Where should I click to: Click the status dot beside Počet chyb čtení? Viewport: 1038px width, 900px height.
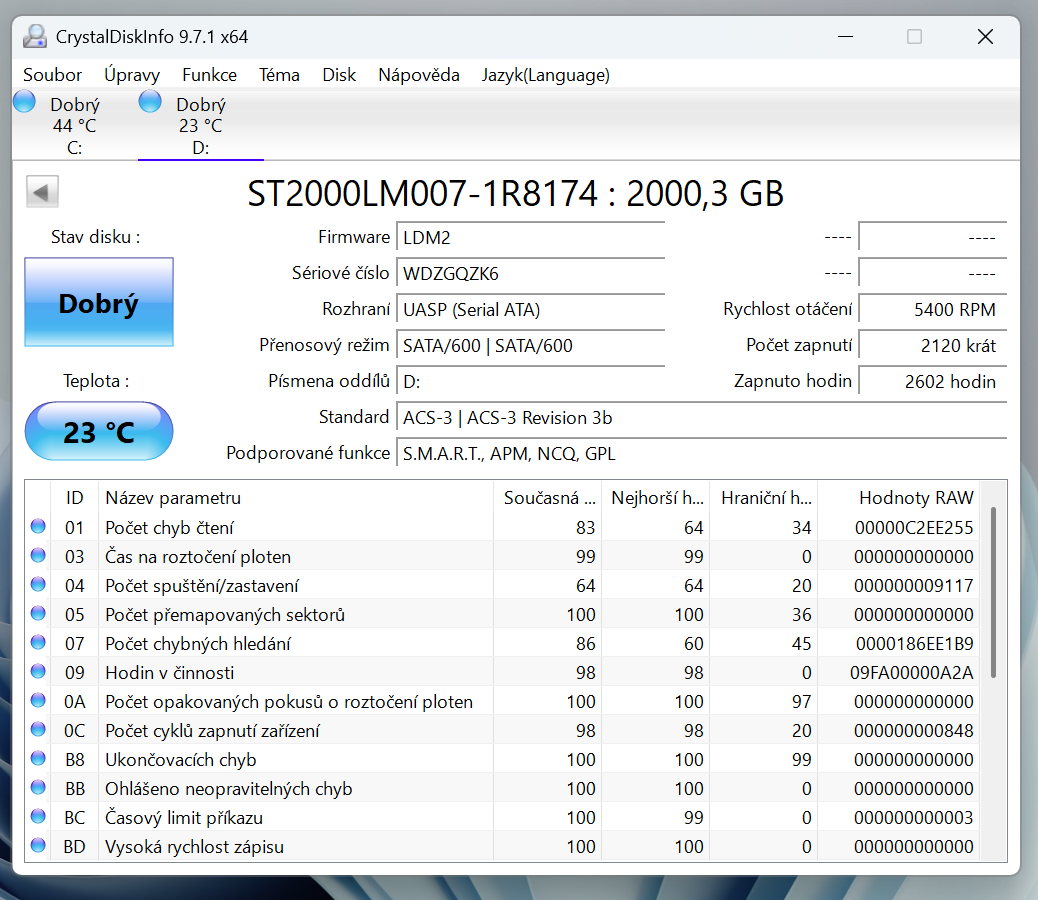37,527
